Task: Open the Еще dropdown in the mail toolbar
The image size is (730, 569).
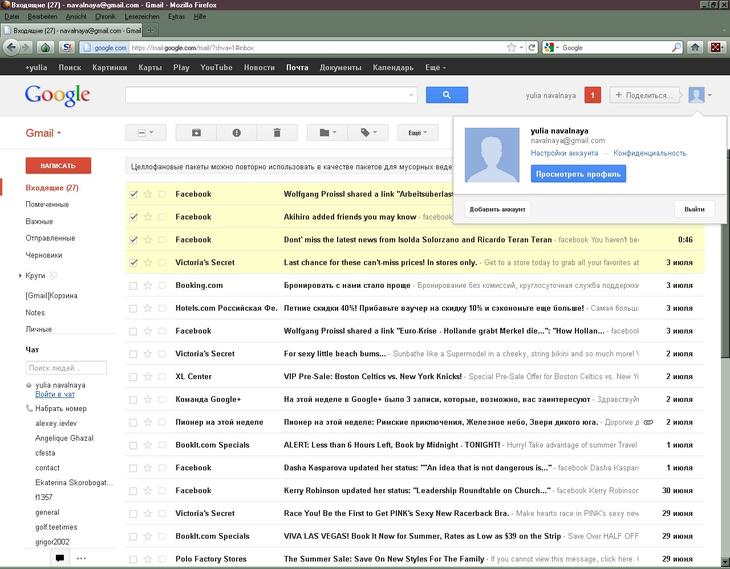Action: point(418,133)
